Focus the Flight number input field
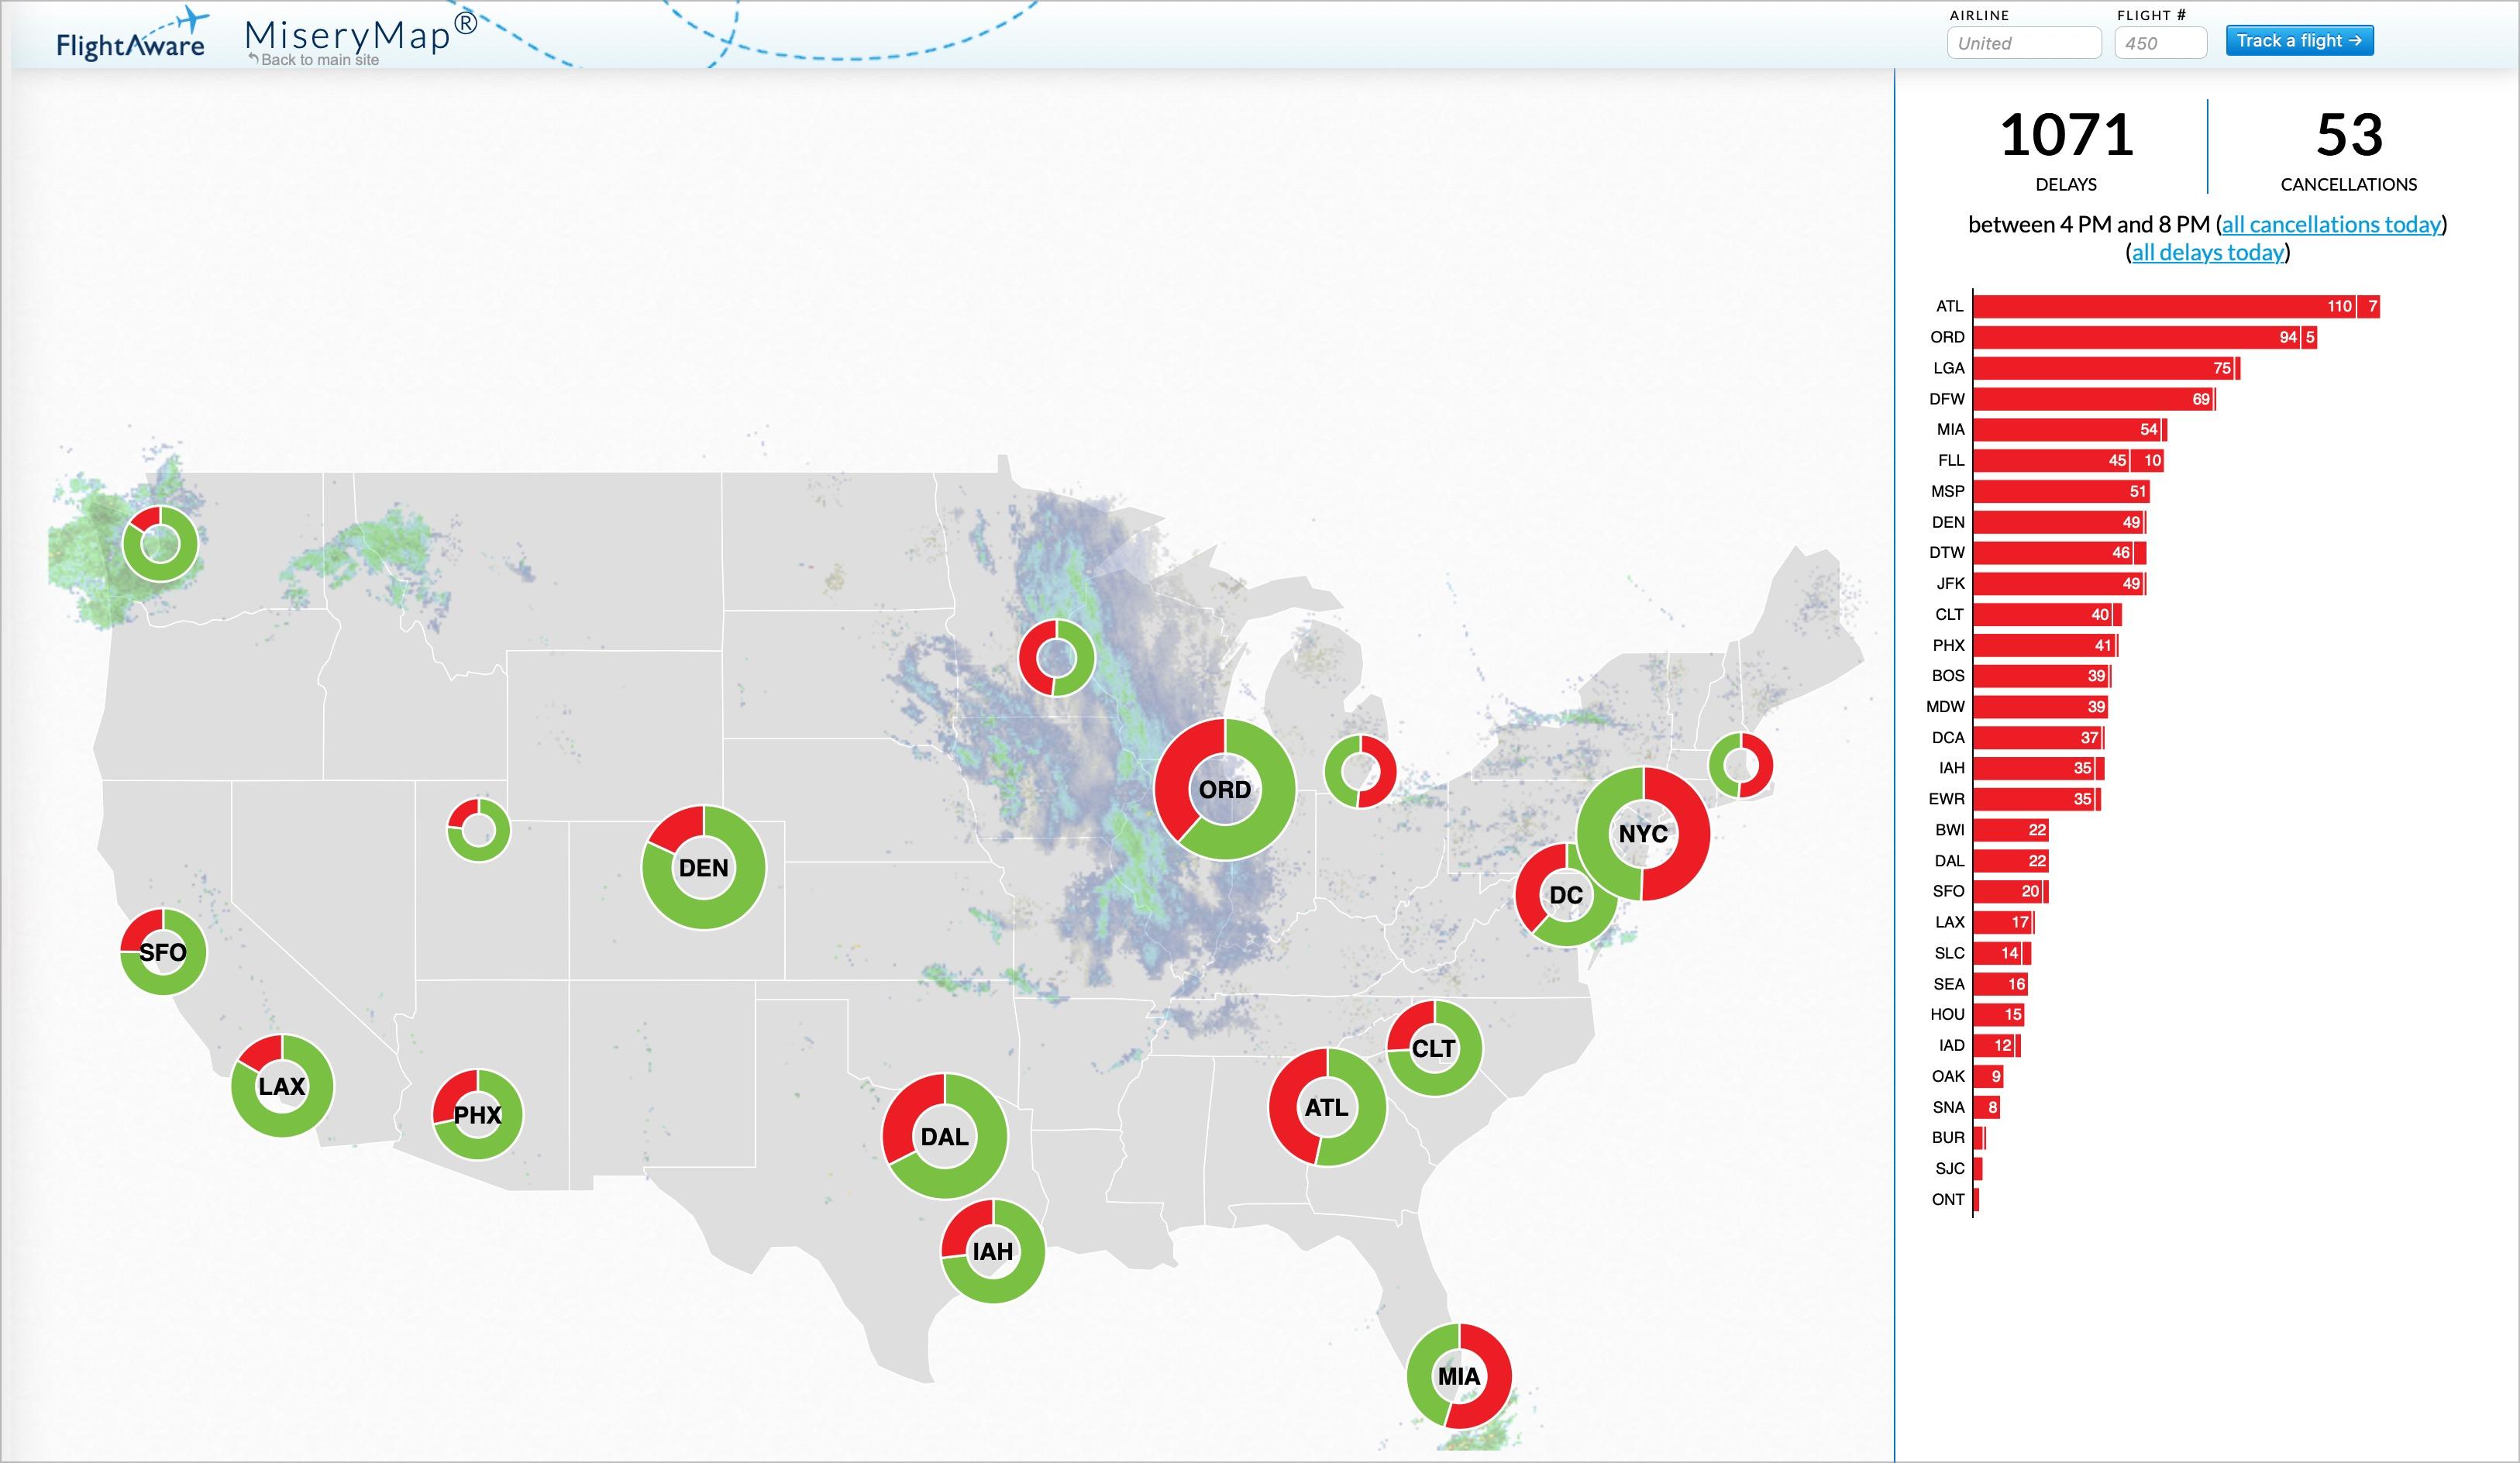The width and height of the screenshot is (2520, 1463). pyautogui.click(x=2160, y=43)
